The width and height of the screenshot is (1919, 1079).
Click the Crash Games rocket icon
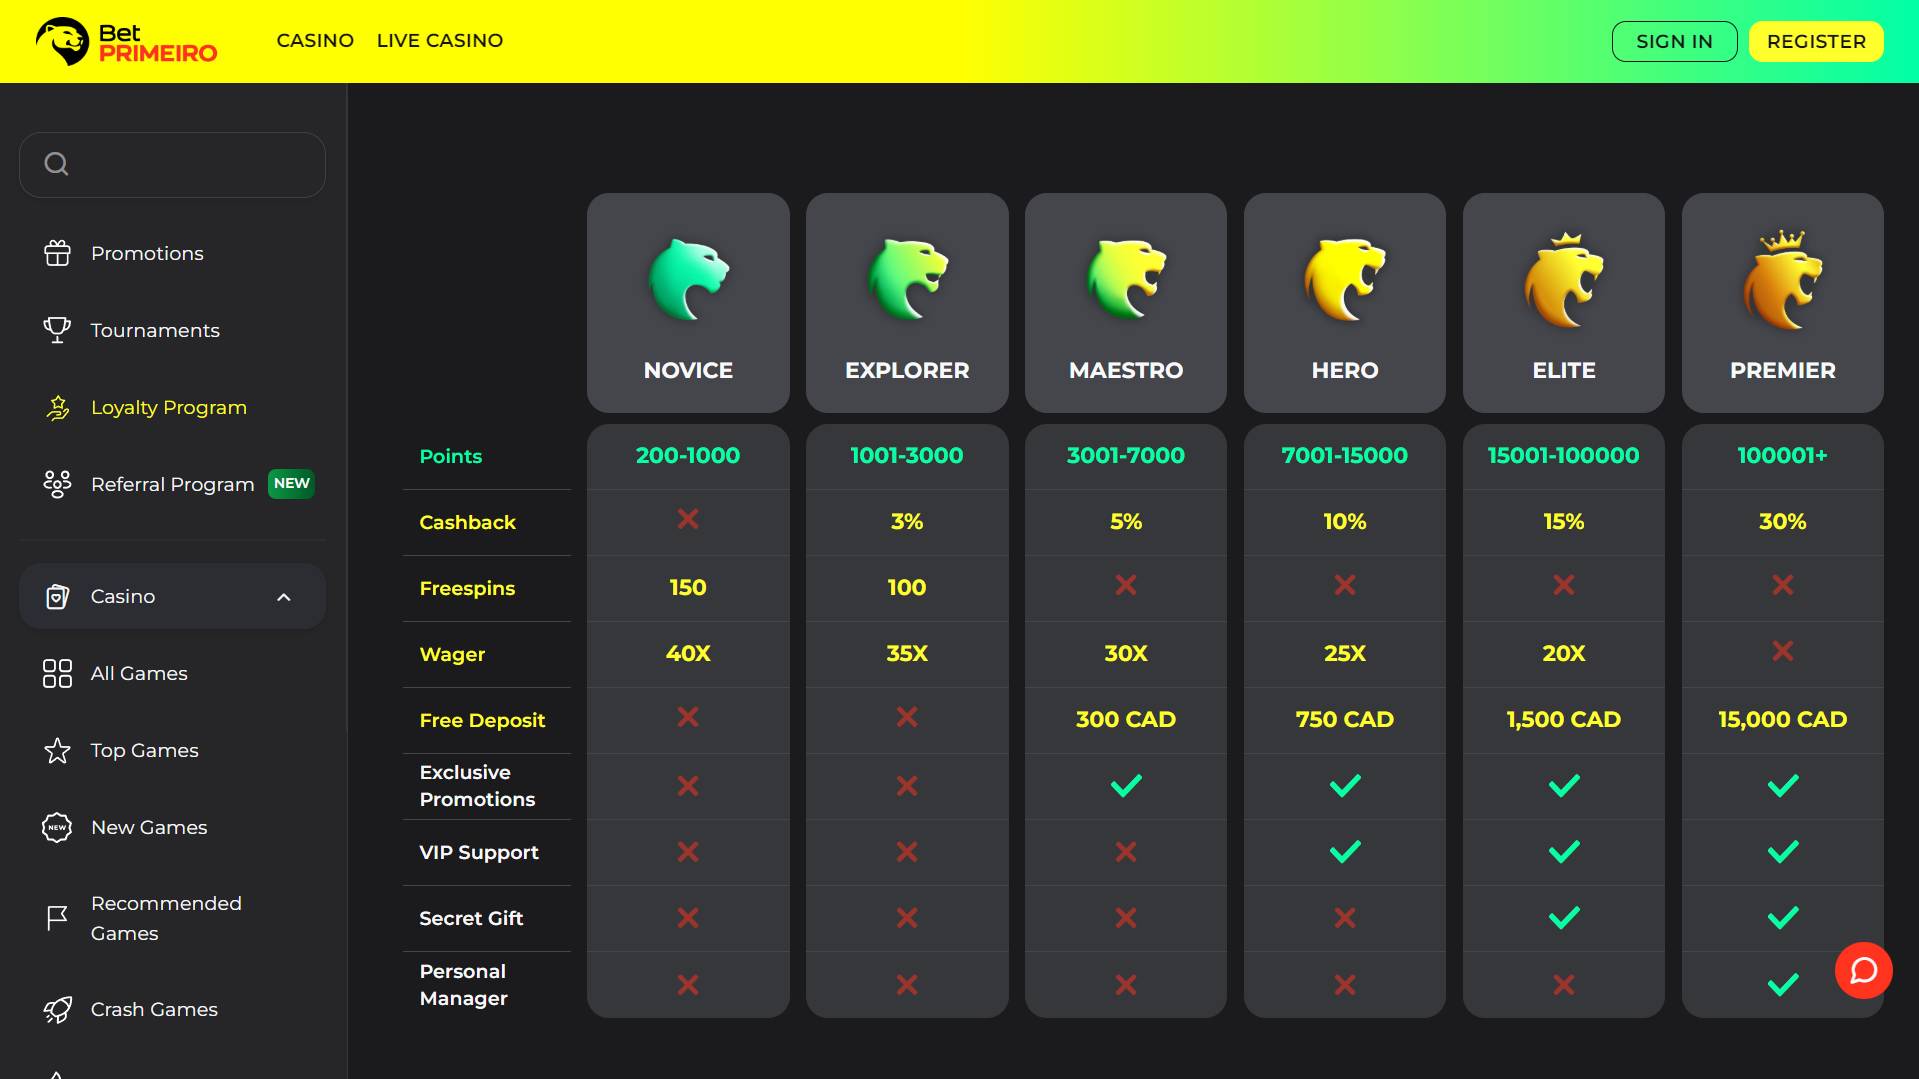[x=57, y=1010]
